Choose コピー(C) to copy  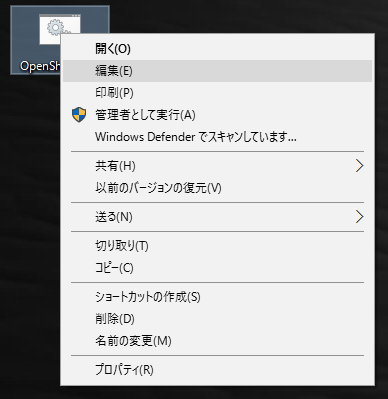[x=217, y=268]
